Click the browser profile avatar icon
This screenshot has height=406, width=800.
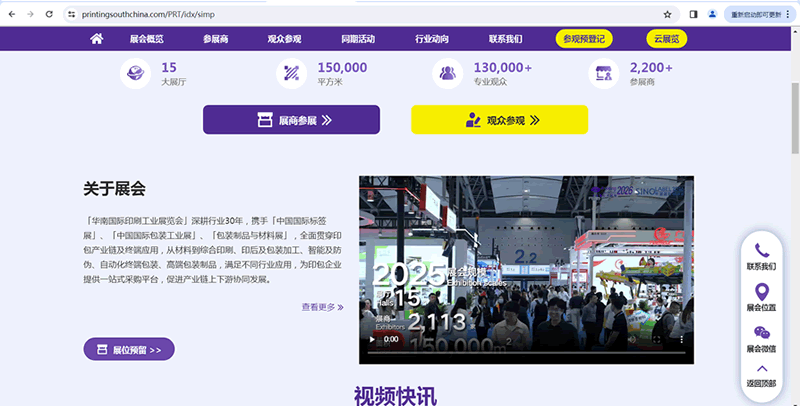pyautogui.click(x=712, y=14)
